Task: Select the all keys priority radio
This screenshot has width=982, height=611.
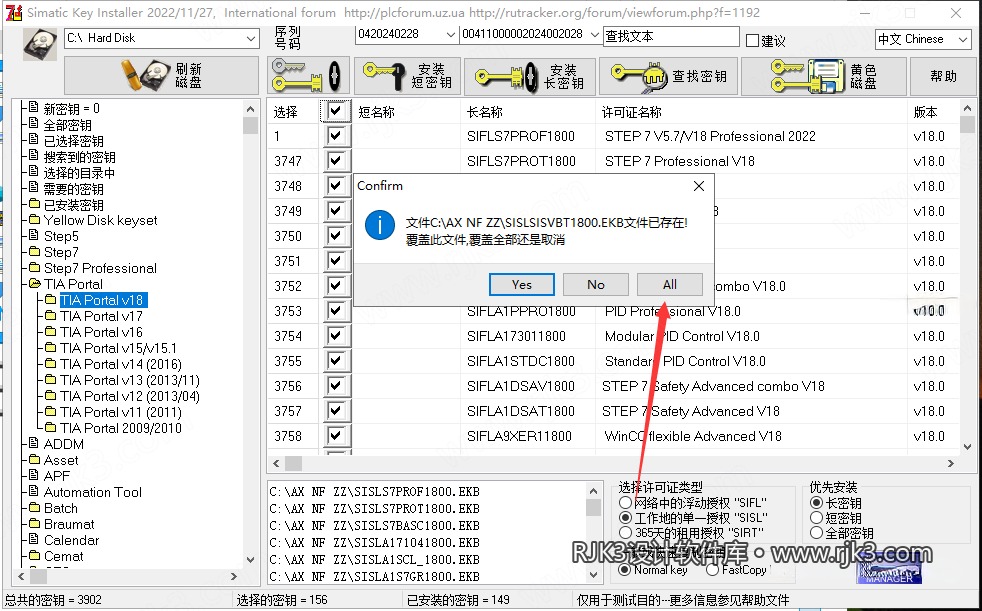Action: 816,533
